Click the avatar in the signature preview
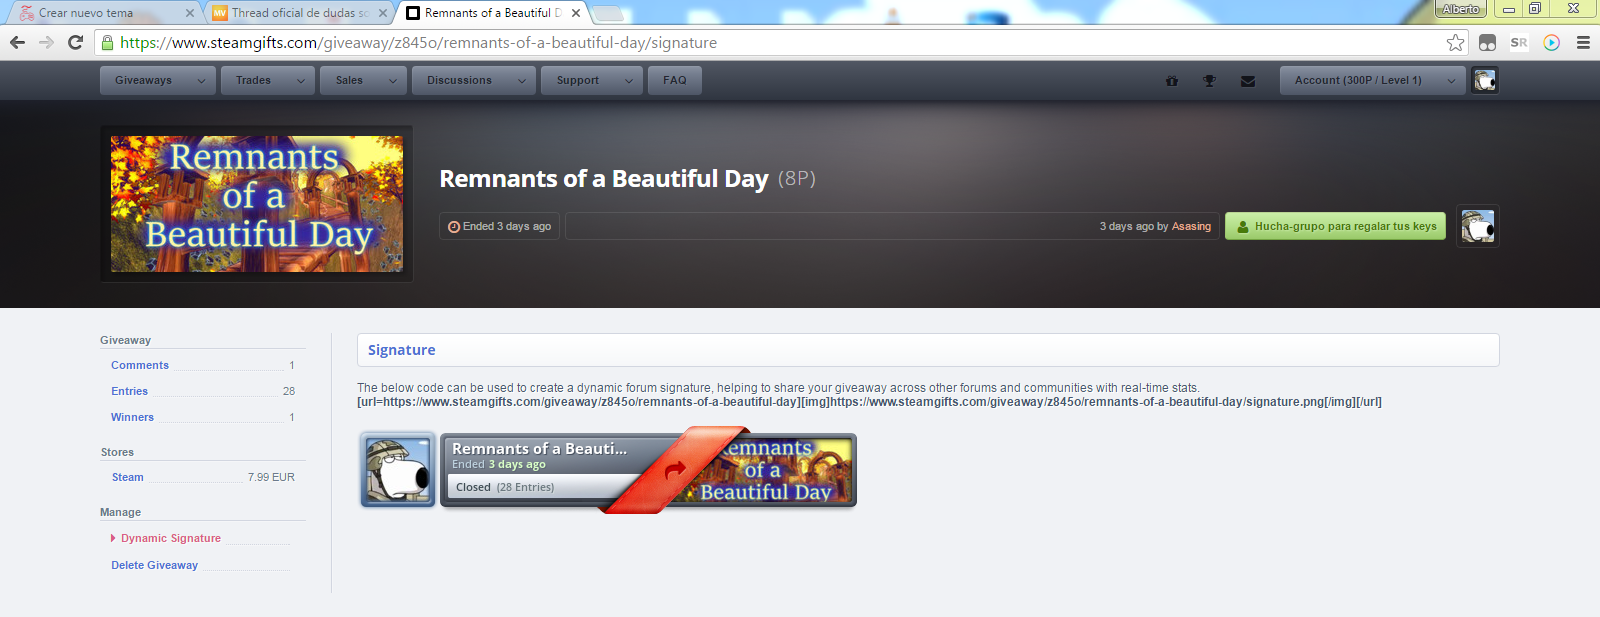Screen dimensions: 1600x617 click(398, 470)
